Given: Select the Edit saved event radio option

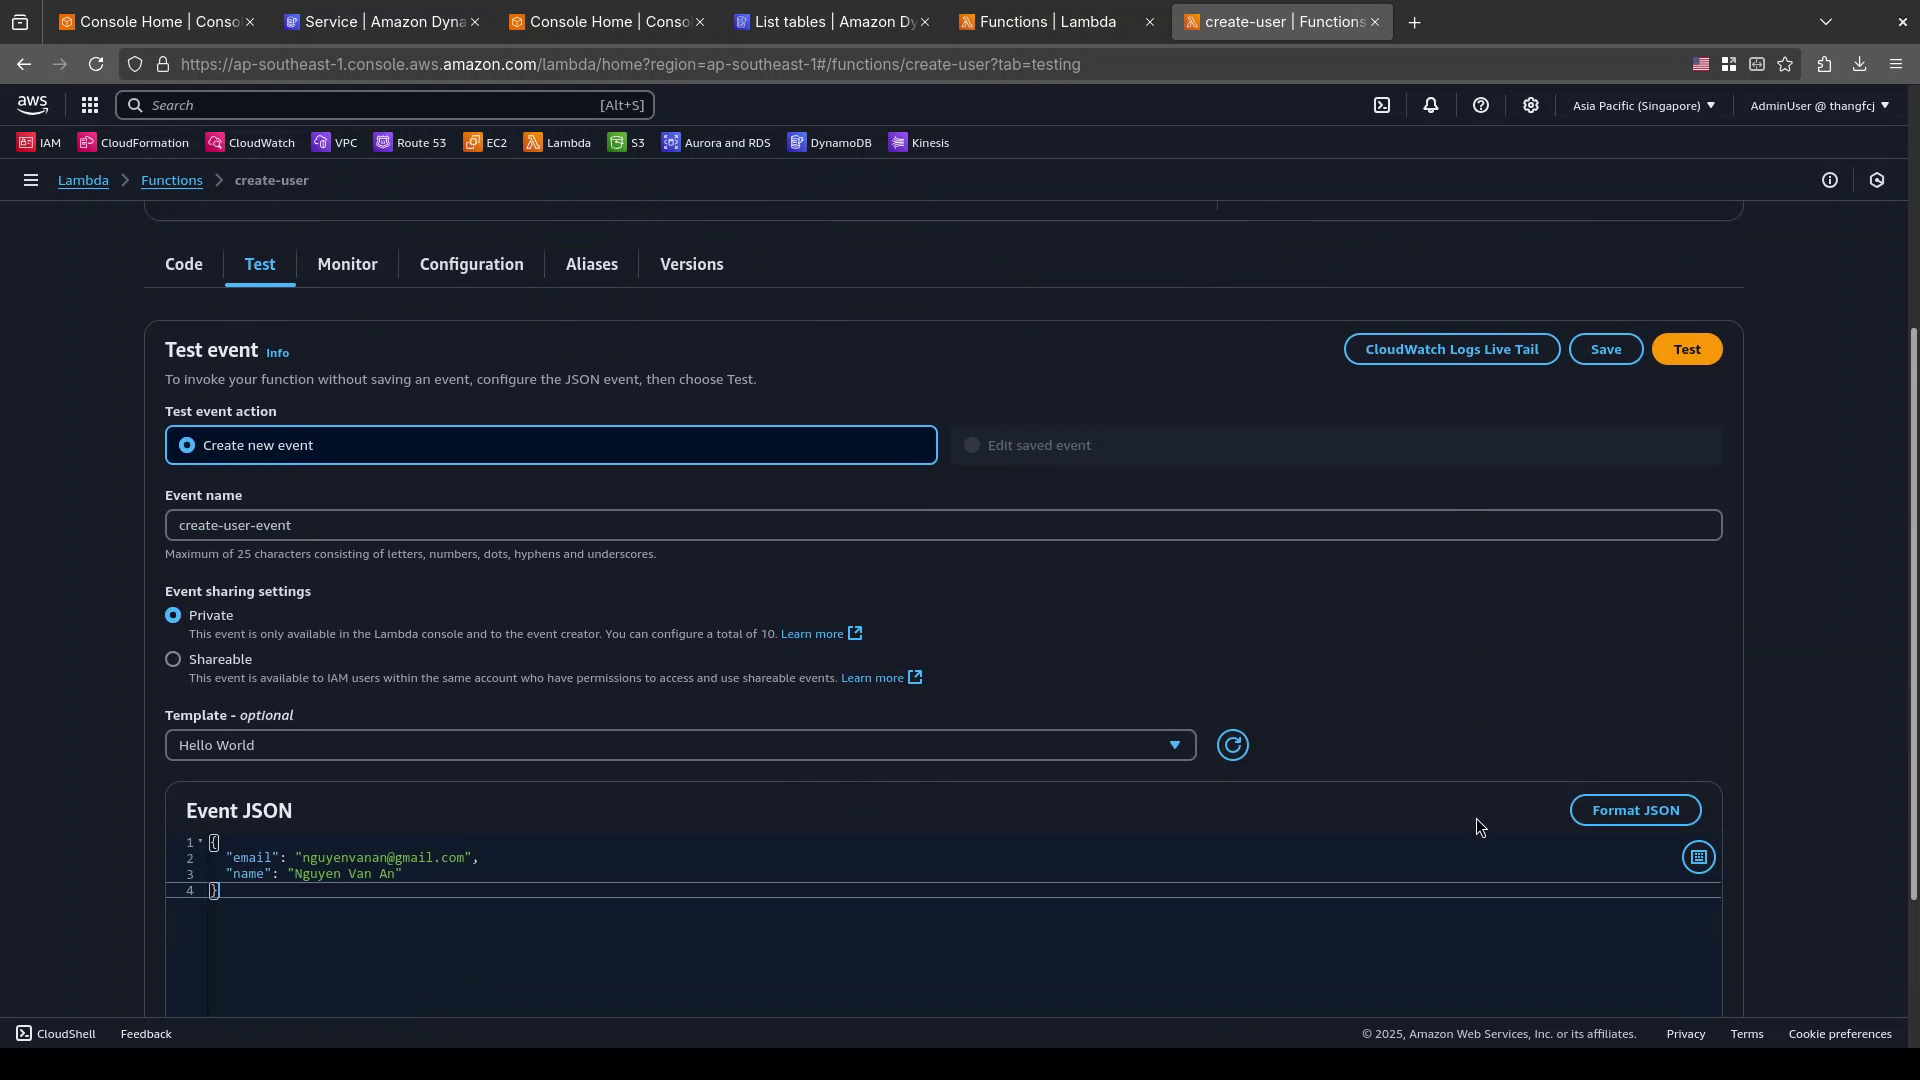Looking at the screenshot, I should tap(1336, 445).
